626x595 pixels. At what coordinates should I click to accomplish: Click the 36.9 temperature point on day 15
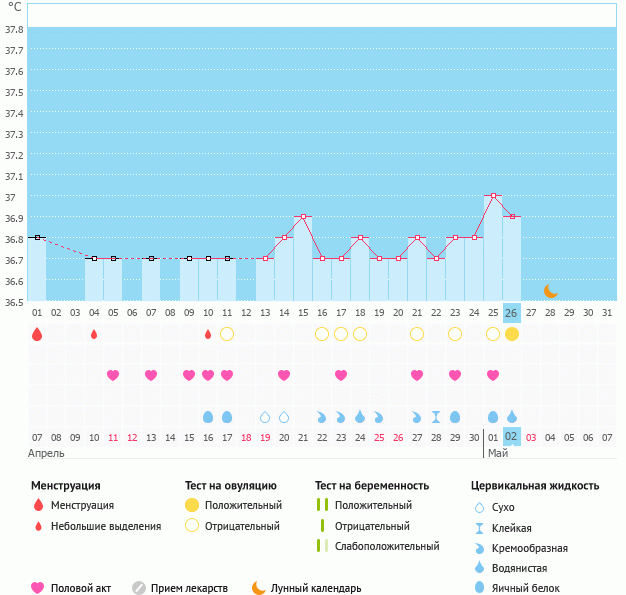[303, 216]
